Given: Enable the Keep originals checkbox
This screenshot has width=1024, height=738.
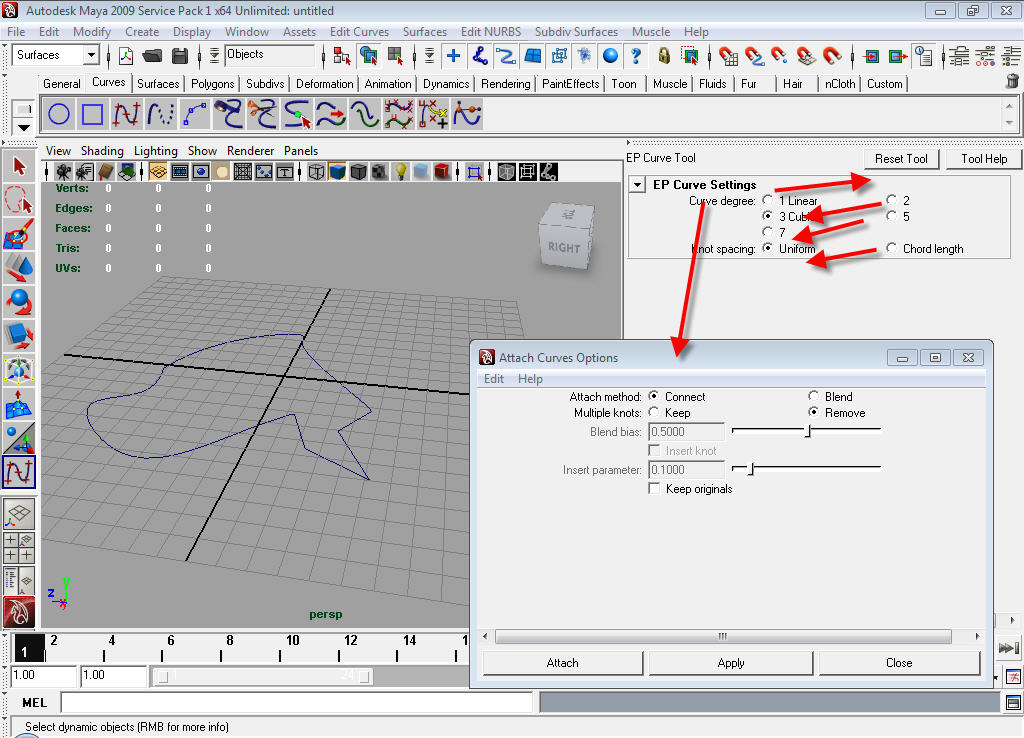Looking at the screenshot, I should tap(654, 489).
